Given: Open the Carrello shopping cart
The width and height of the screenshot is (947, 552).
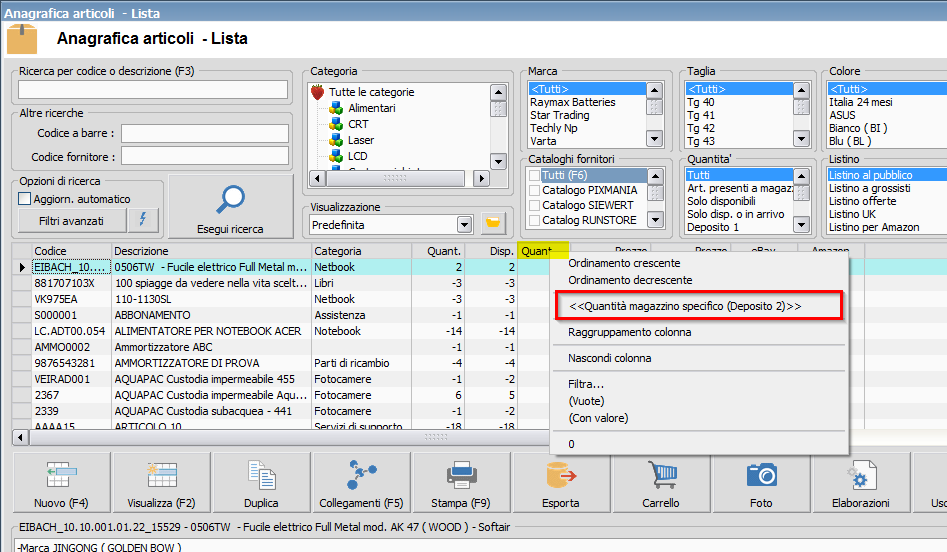Looking at the screenshot, I should pos(661,482).
